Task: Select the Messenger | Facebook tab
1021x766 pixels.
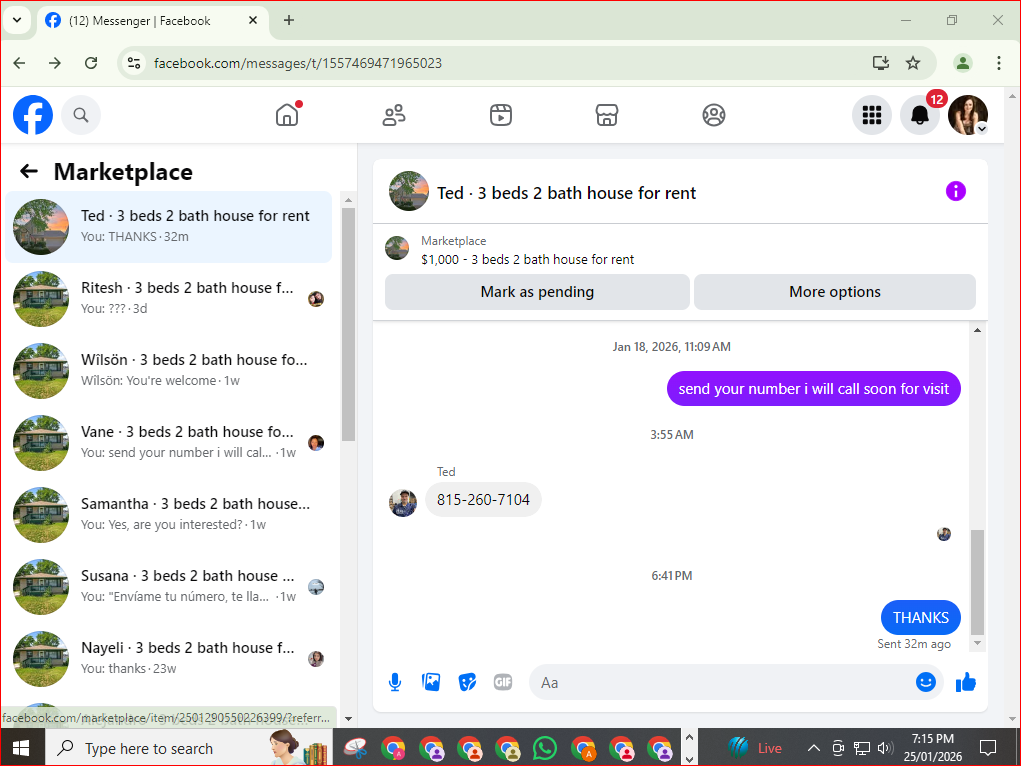Action: pyautogui.click(x=153, y=21)
